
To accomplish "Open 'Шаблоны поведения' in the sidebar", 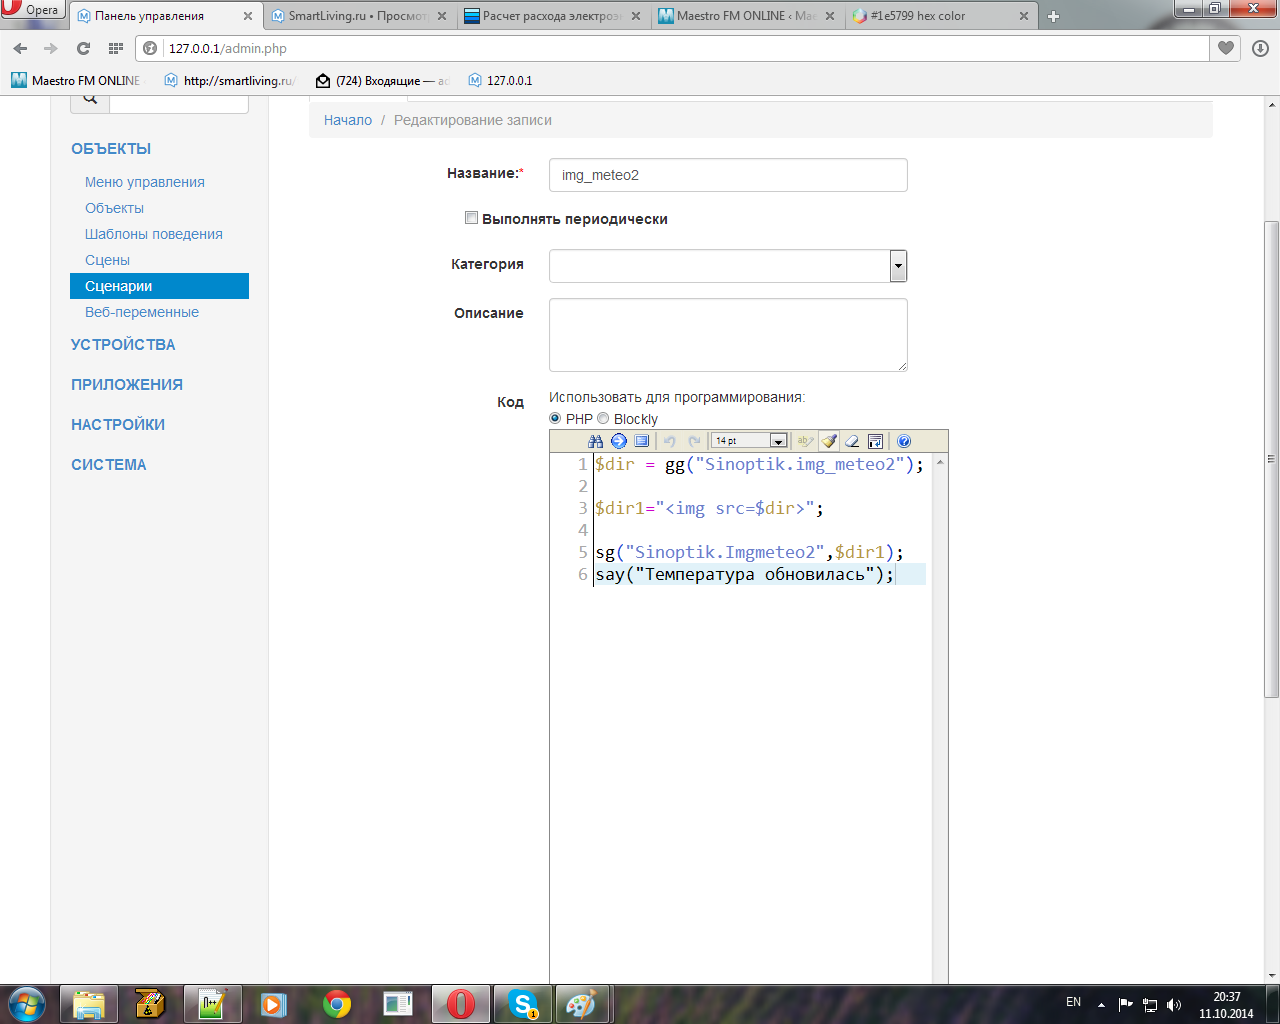I will coord(154,234).
